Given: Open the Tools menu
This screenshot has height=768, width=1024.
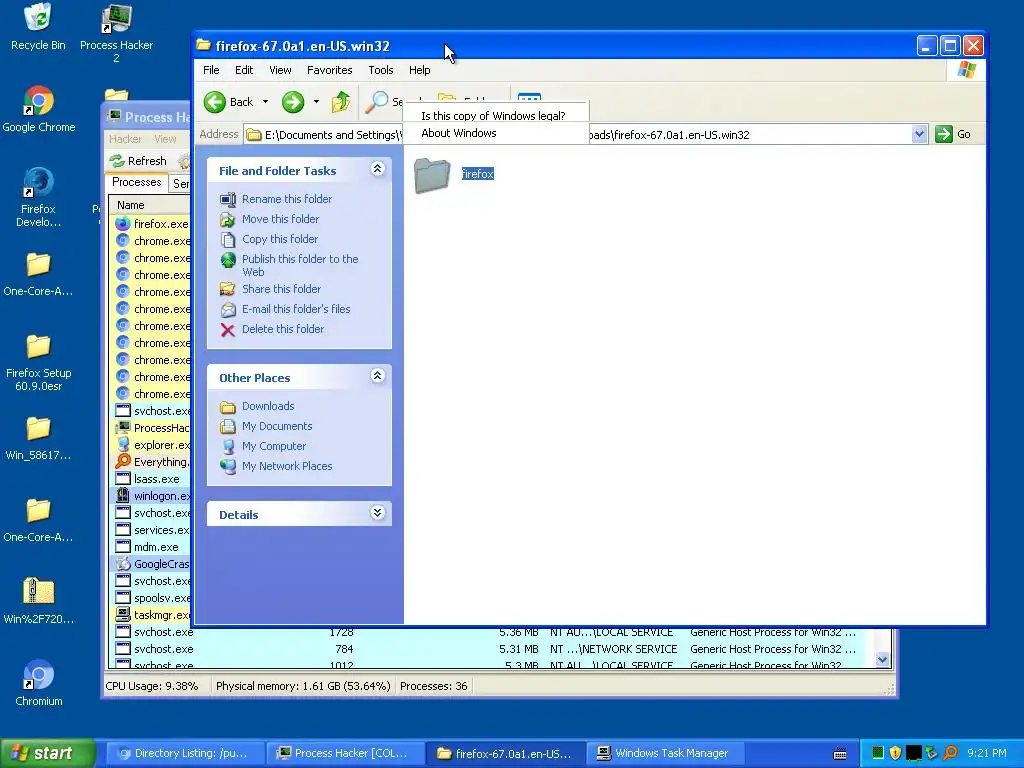Looking at the screenshot, I should point(381,70).
